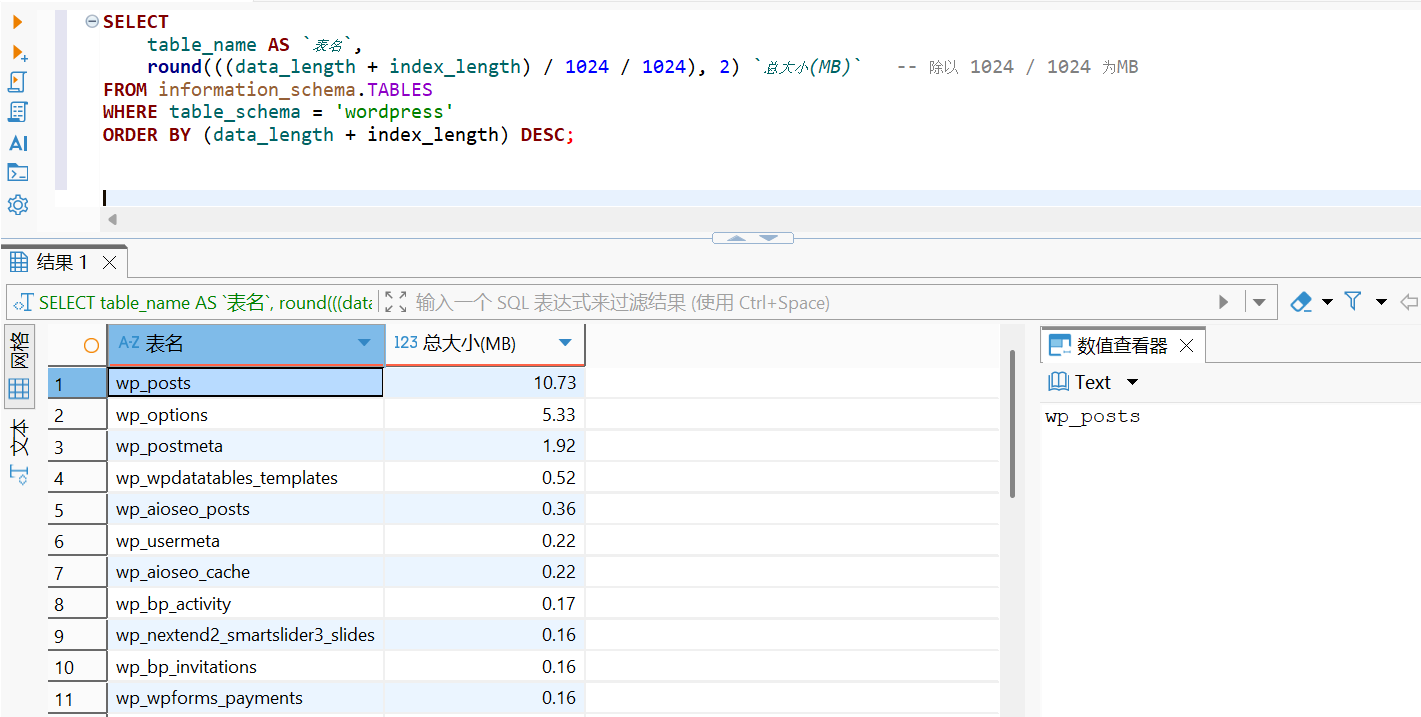
Task: Clear filters with the eraser icon
Action: [x=1301, y=301]
